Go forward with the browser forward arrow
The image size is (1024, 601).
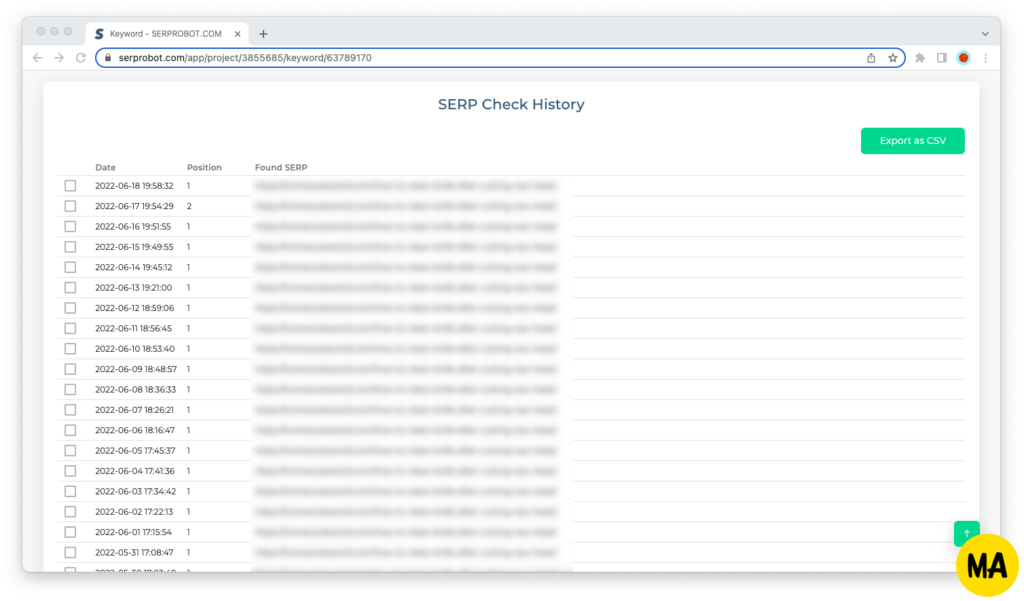click(x=59, y=58)
